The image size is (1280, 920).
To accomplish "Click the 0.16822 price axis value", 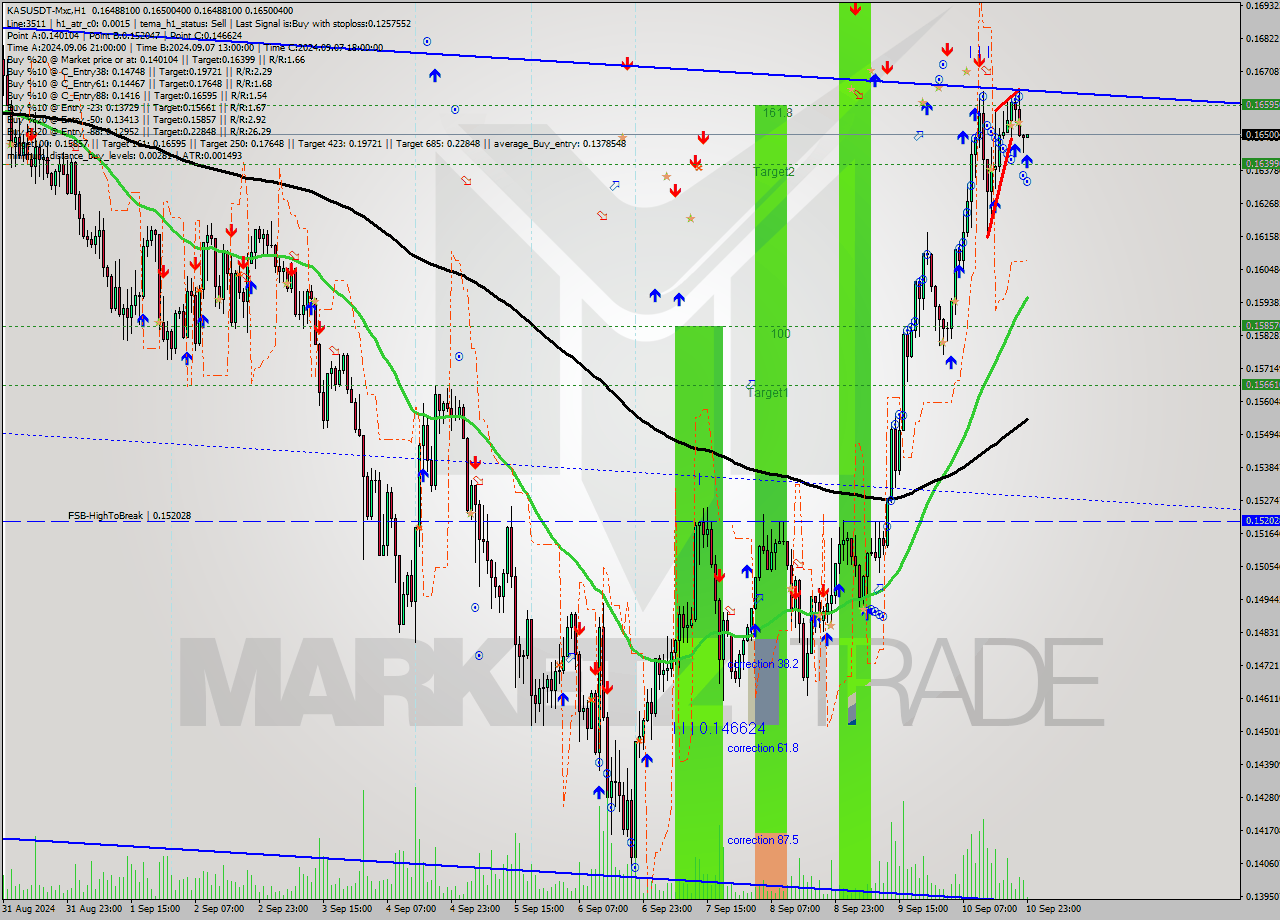I will [x=1264, y=38].
